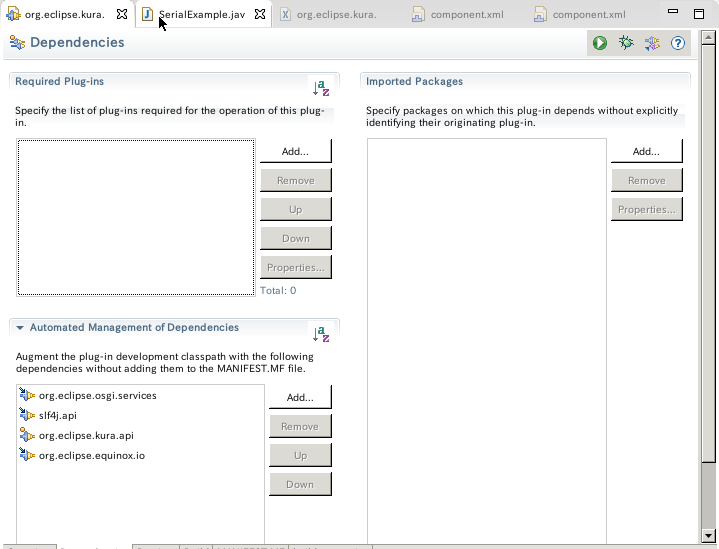Select org.eclipse.osgi.services in the dependency list
The width and height of the screenshot is (719, 549).
(98, 395)
